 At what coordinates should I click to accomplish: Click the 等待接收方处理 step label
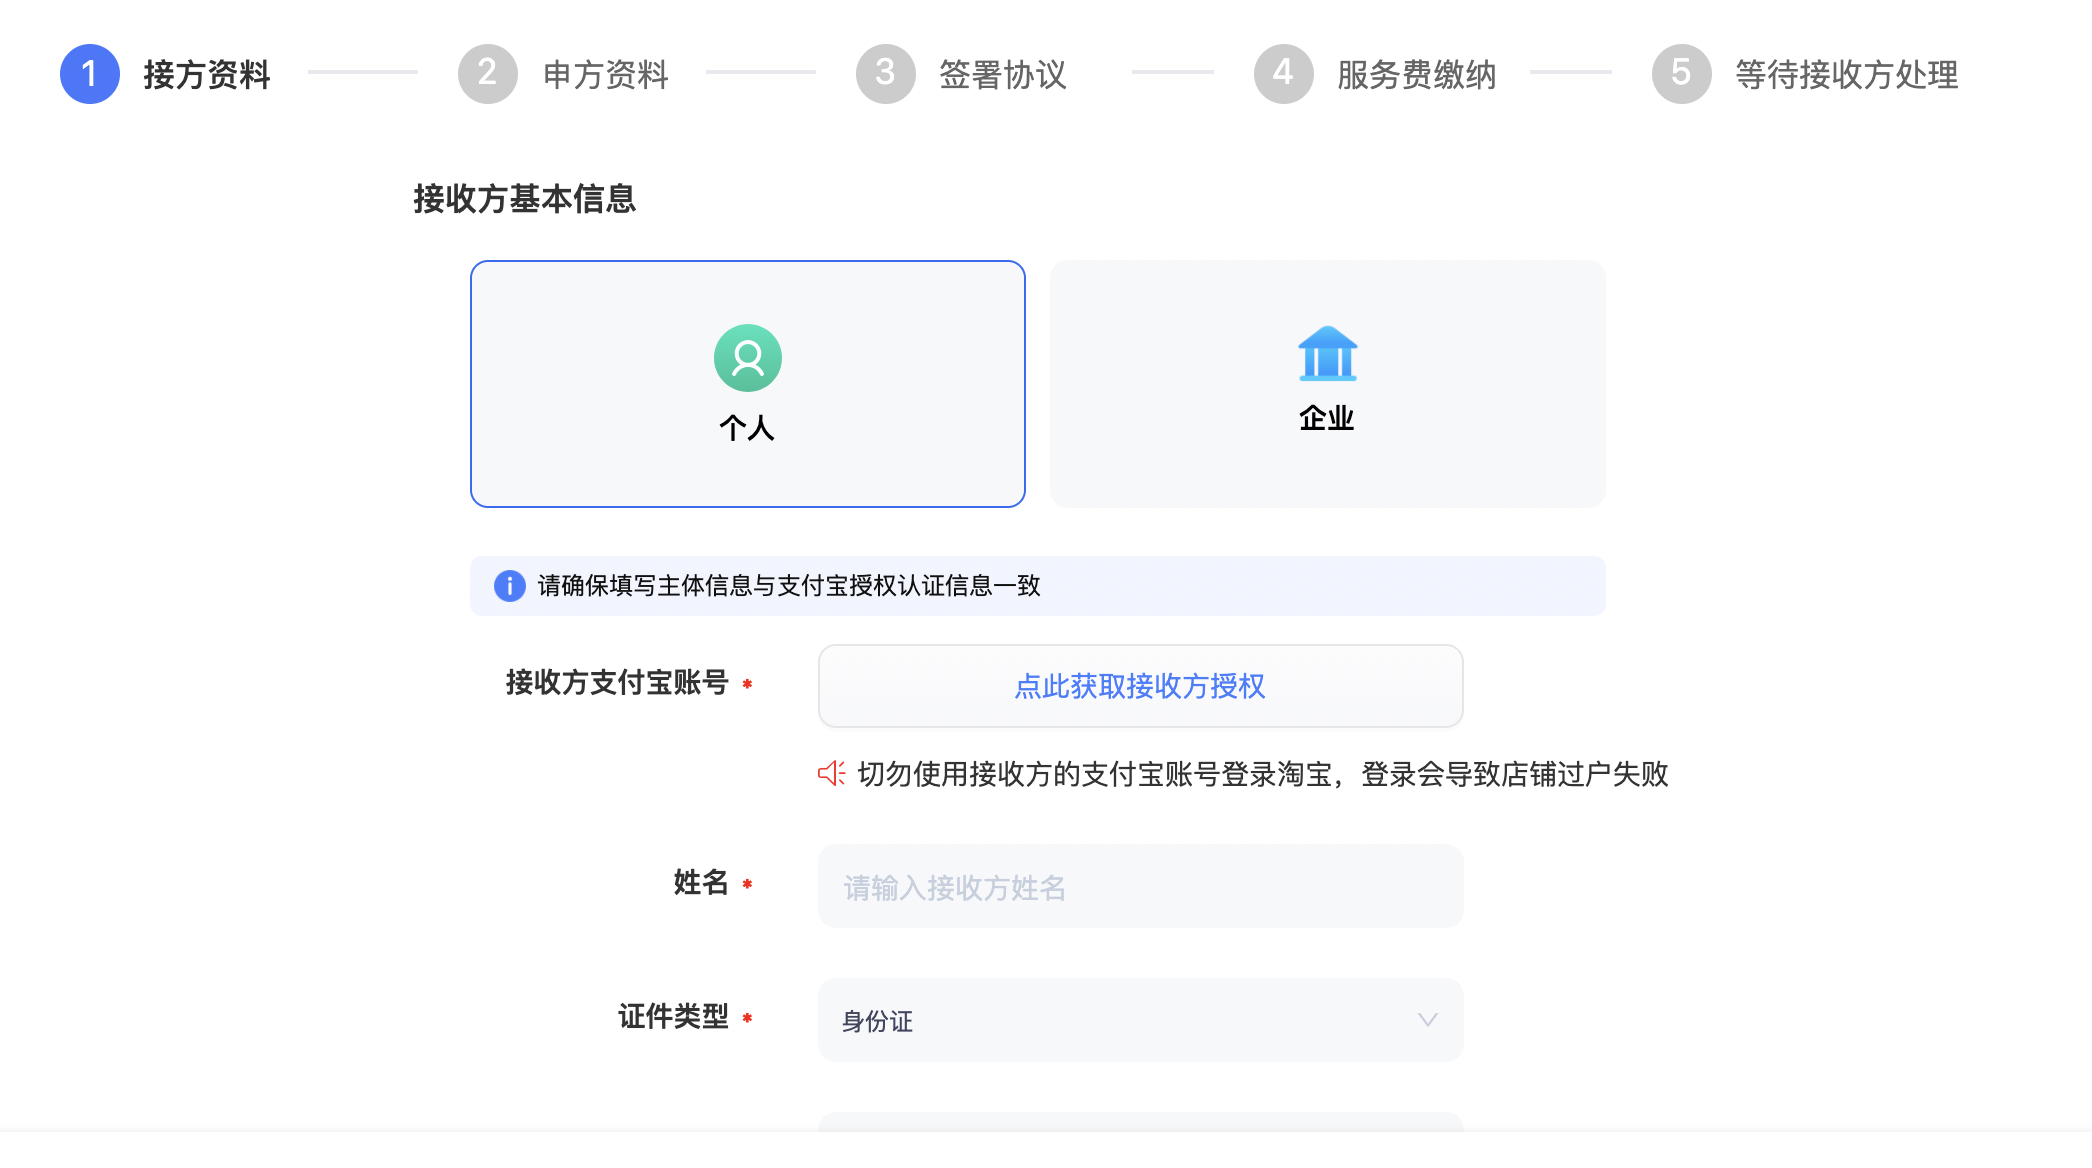1846,75
